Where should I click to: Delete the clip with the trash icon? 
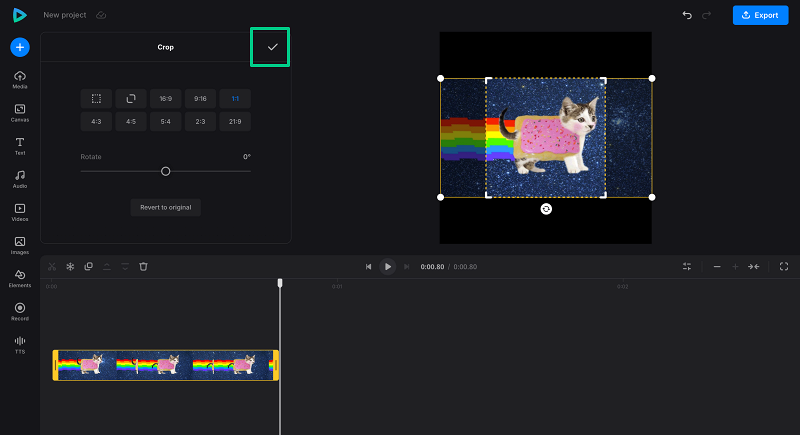[143, 266]
